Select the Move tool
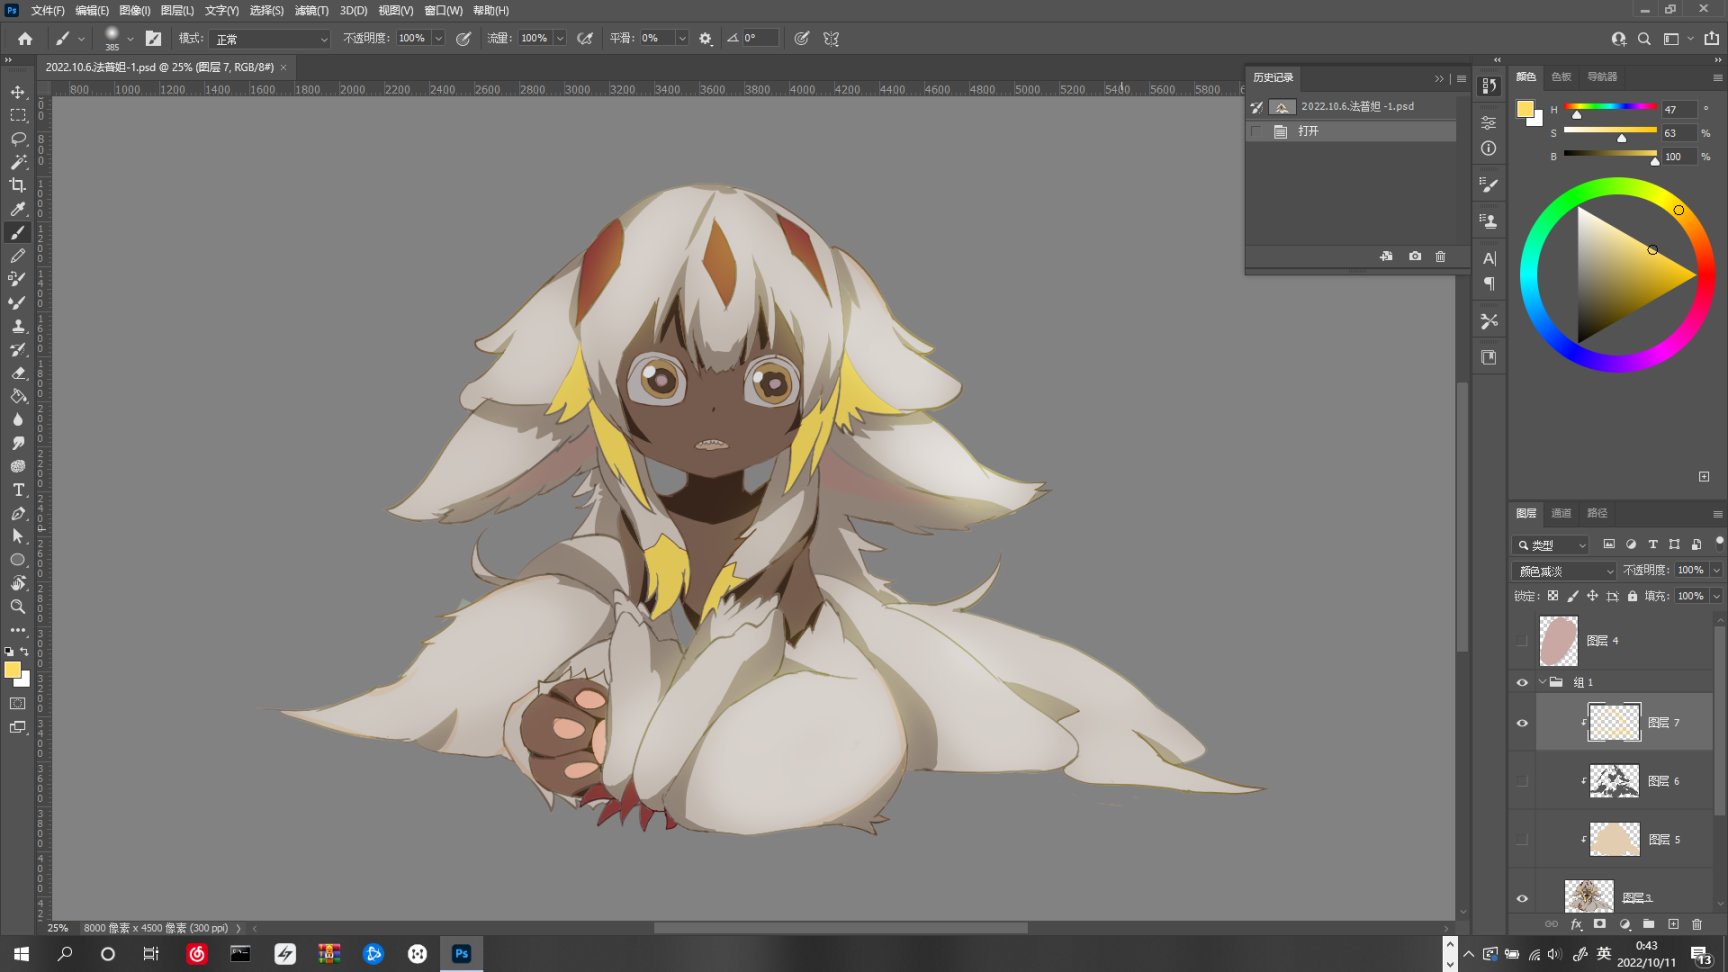The width and height of the screenshot is (1728, 972). pyautogui.click(x=18, y=92)
